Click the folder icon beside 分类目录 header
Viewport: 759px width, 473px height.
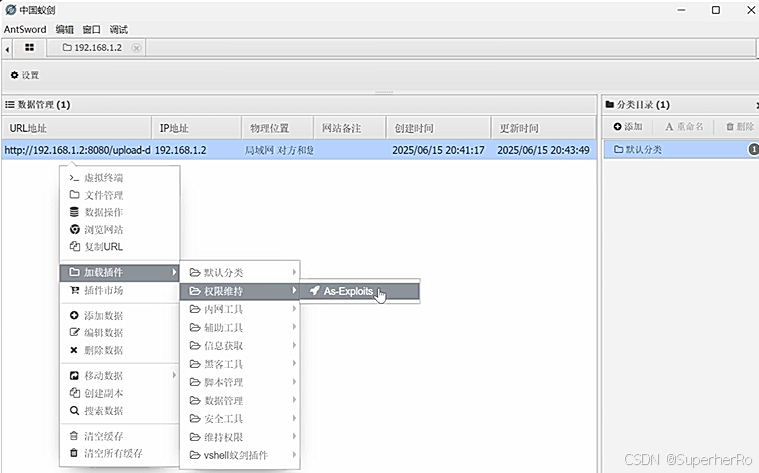tap(610, 105)
